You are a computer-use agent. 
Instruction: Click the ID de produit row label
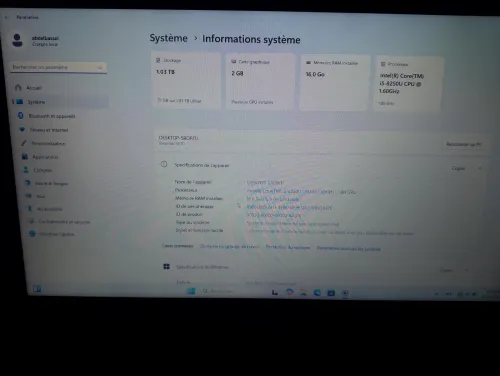click(x=189, y=214)
